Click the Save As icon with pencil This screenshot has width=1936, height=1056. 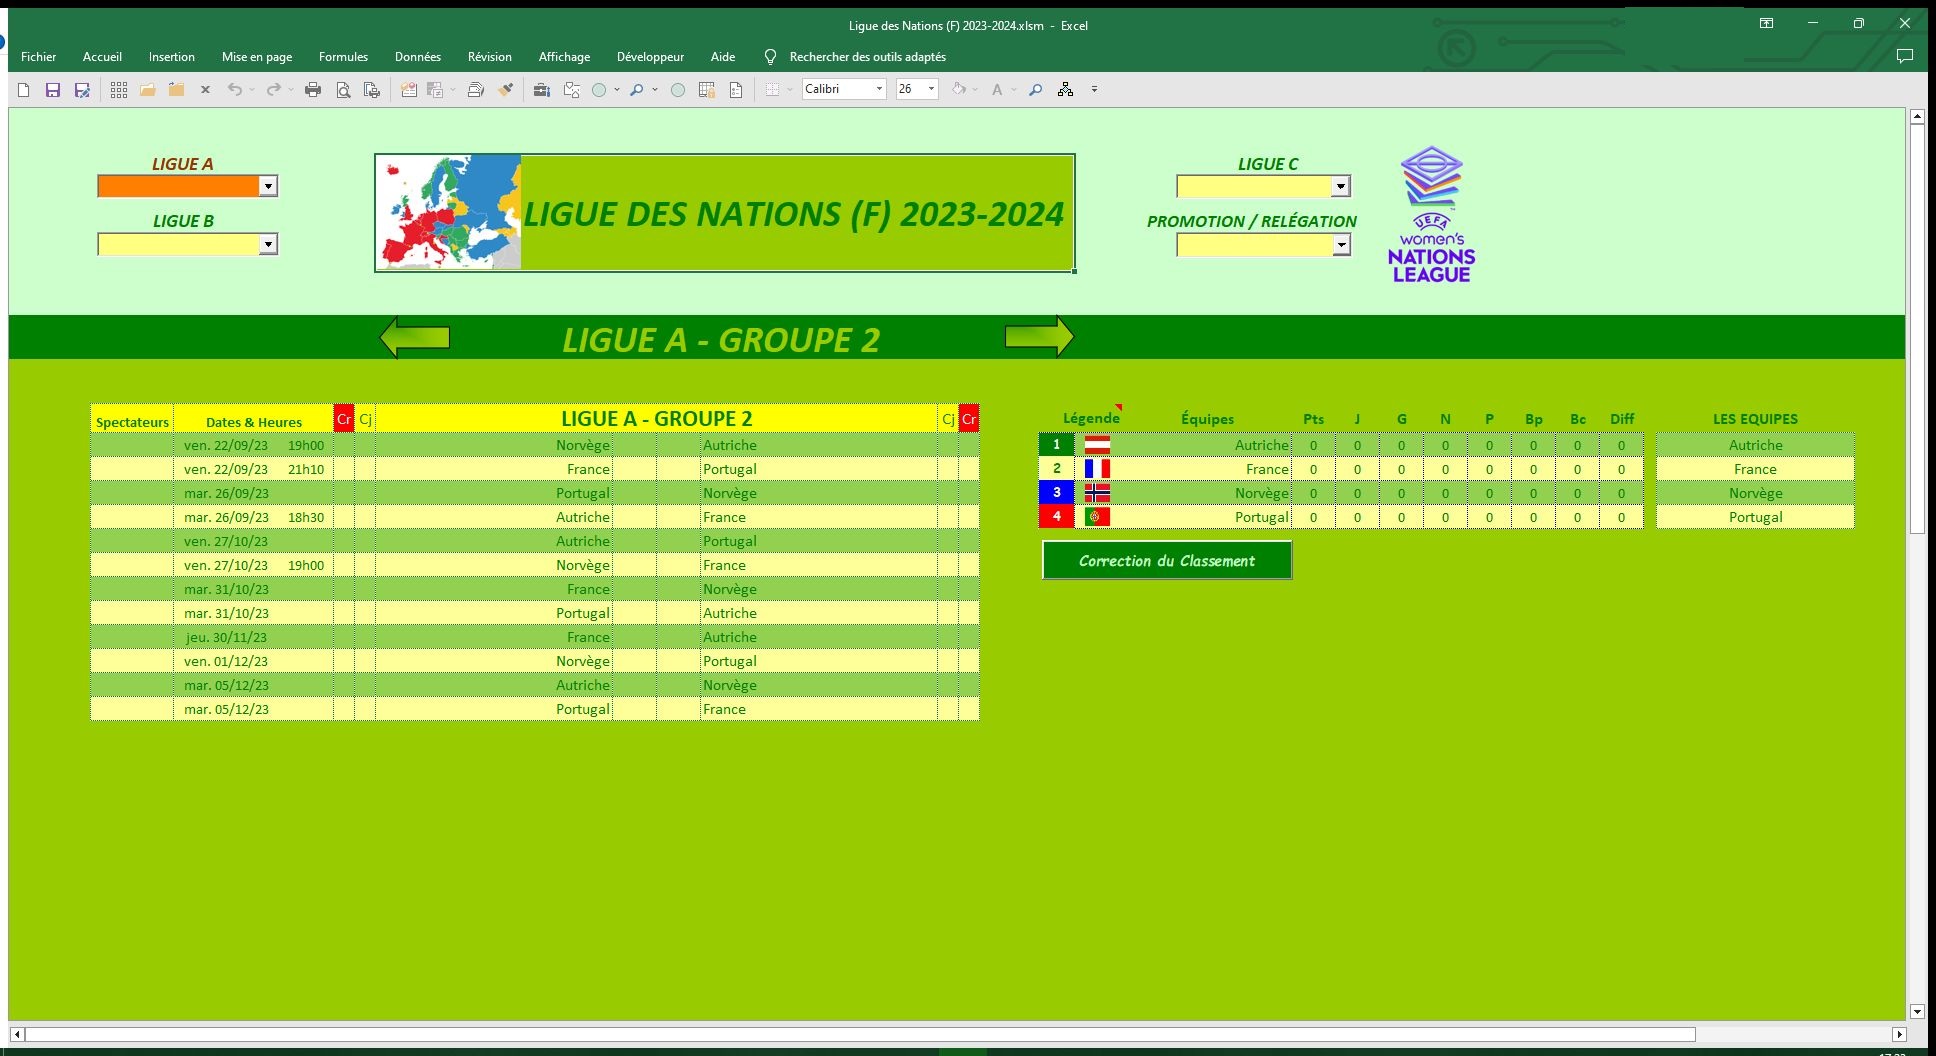tap(82, 90)
